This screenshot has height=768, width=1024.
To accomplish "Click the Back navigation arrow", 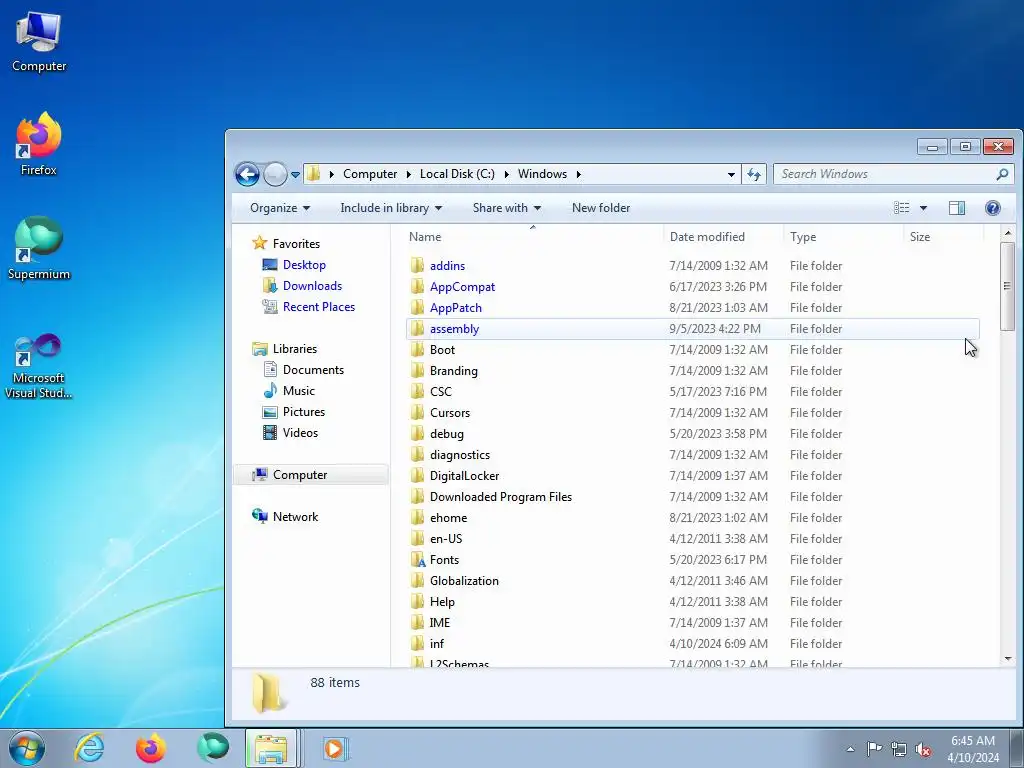I will pyautogui.click(x=248, y=174).
